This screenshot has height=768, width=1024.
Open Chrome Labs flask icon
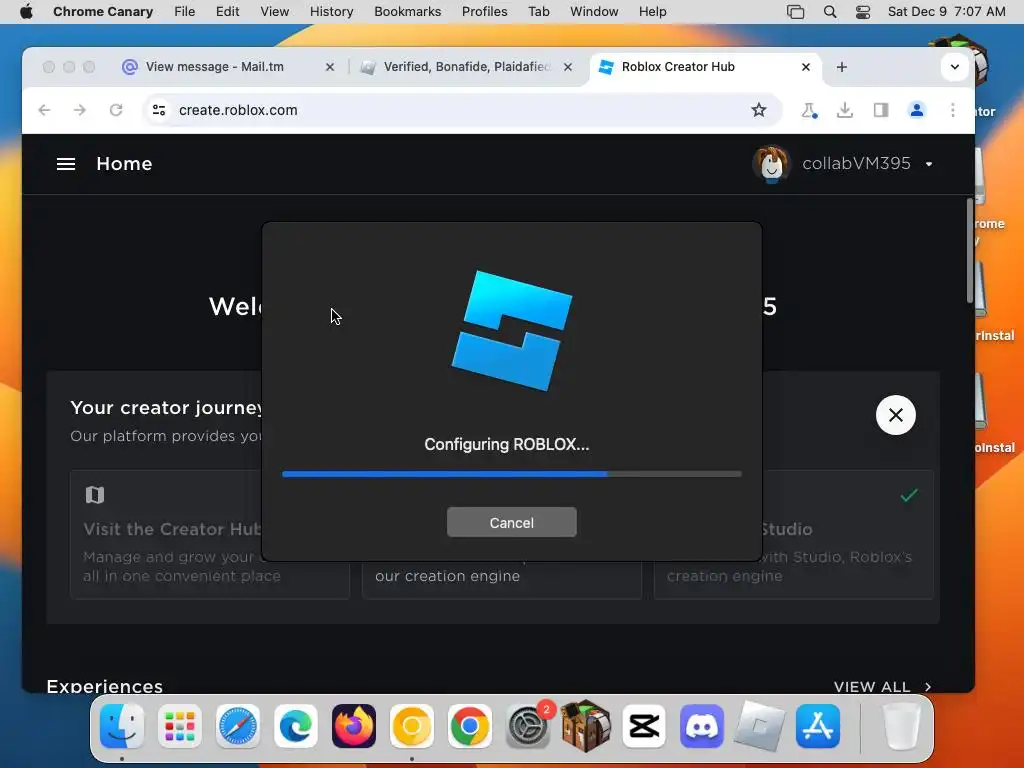tap(809, 110)
